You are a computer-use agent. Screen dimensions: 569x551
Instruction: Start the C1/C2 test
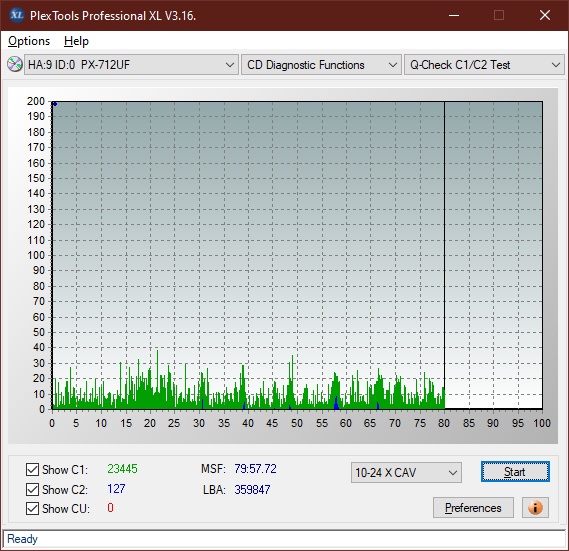click(x=515, y=472)
